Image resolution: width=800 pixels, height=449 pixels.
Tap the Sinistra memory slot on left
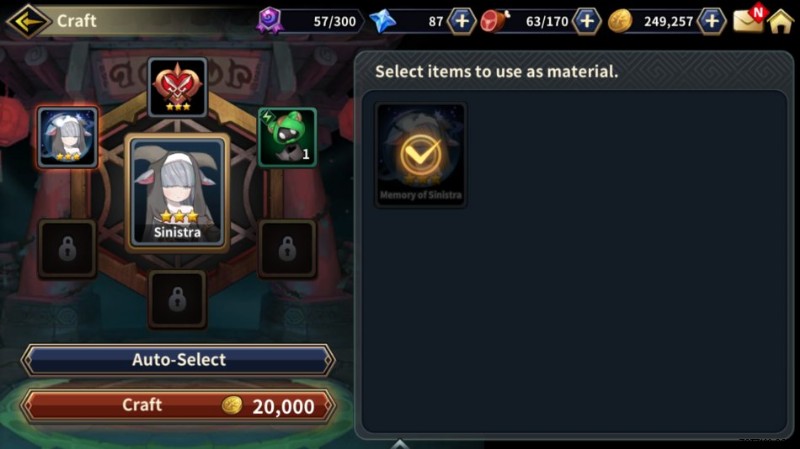67,137
